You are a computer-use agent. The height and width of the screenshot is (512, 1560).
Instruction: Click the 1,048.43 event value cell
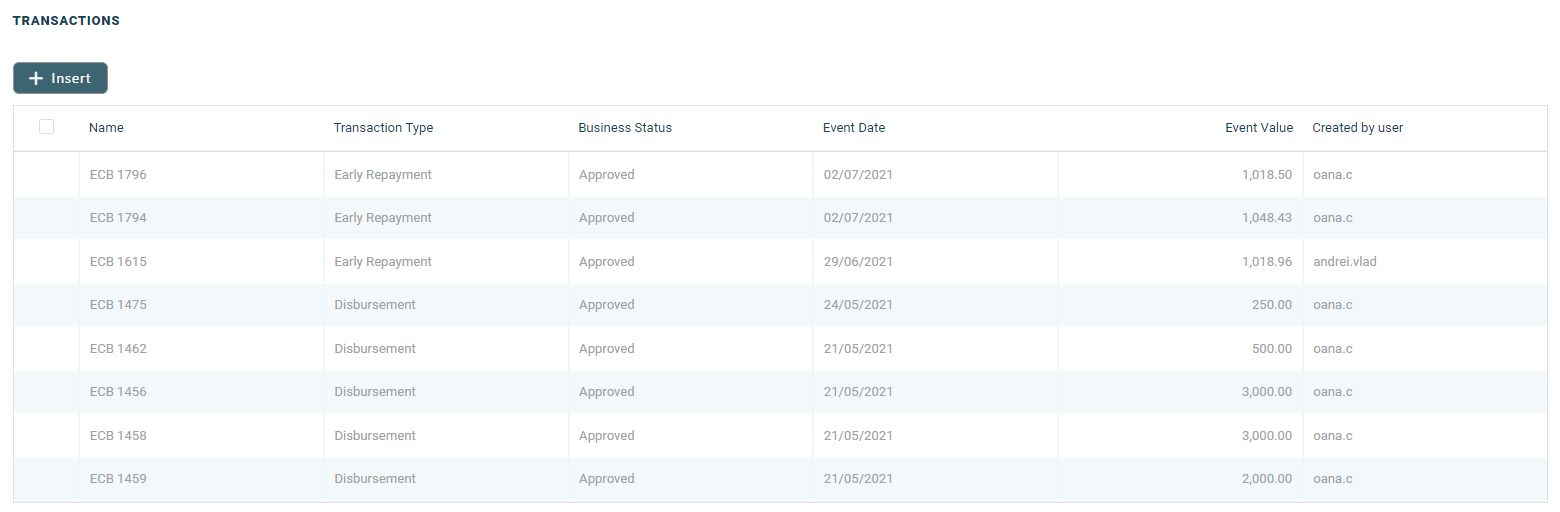(x=1266, y=218)
